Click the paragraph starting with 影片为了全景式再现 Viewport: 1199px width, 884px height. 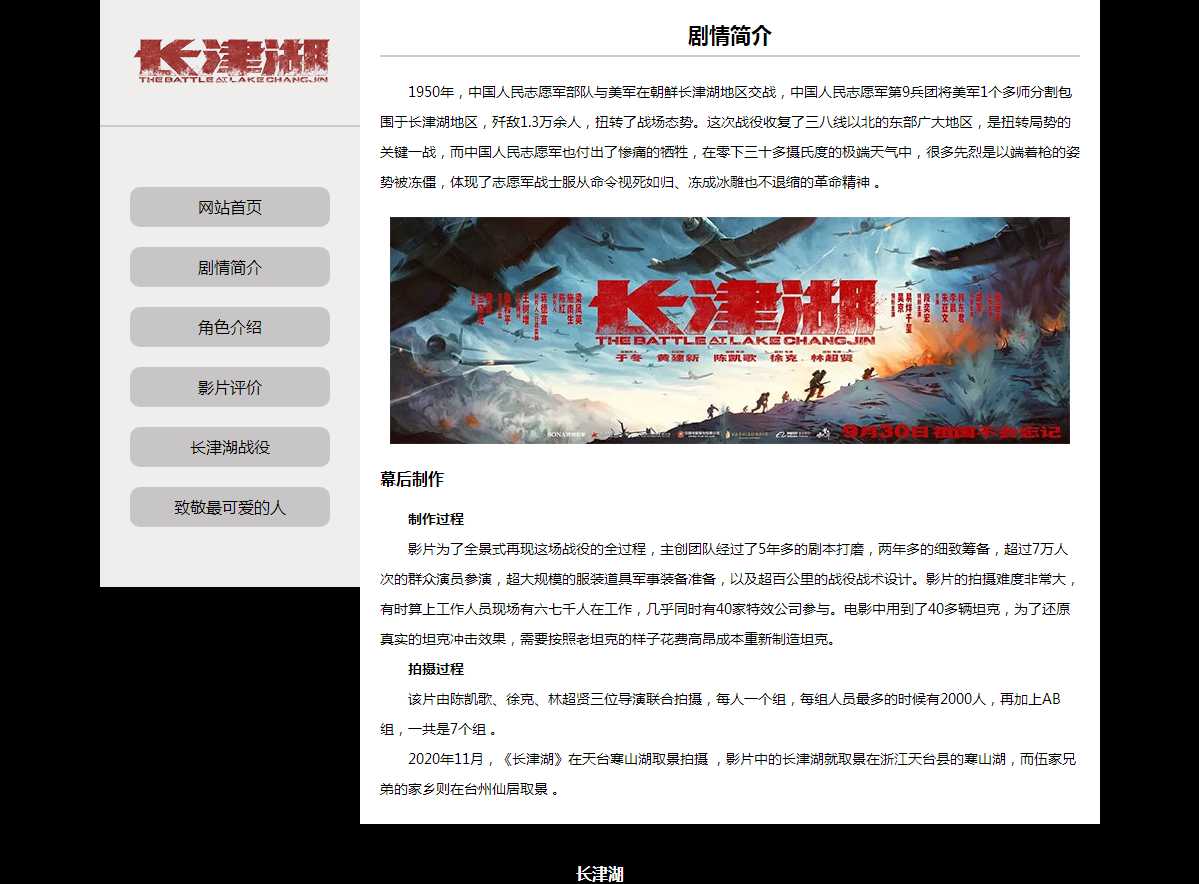729,594
